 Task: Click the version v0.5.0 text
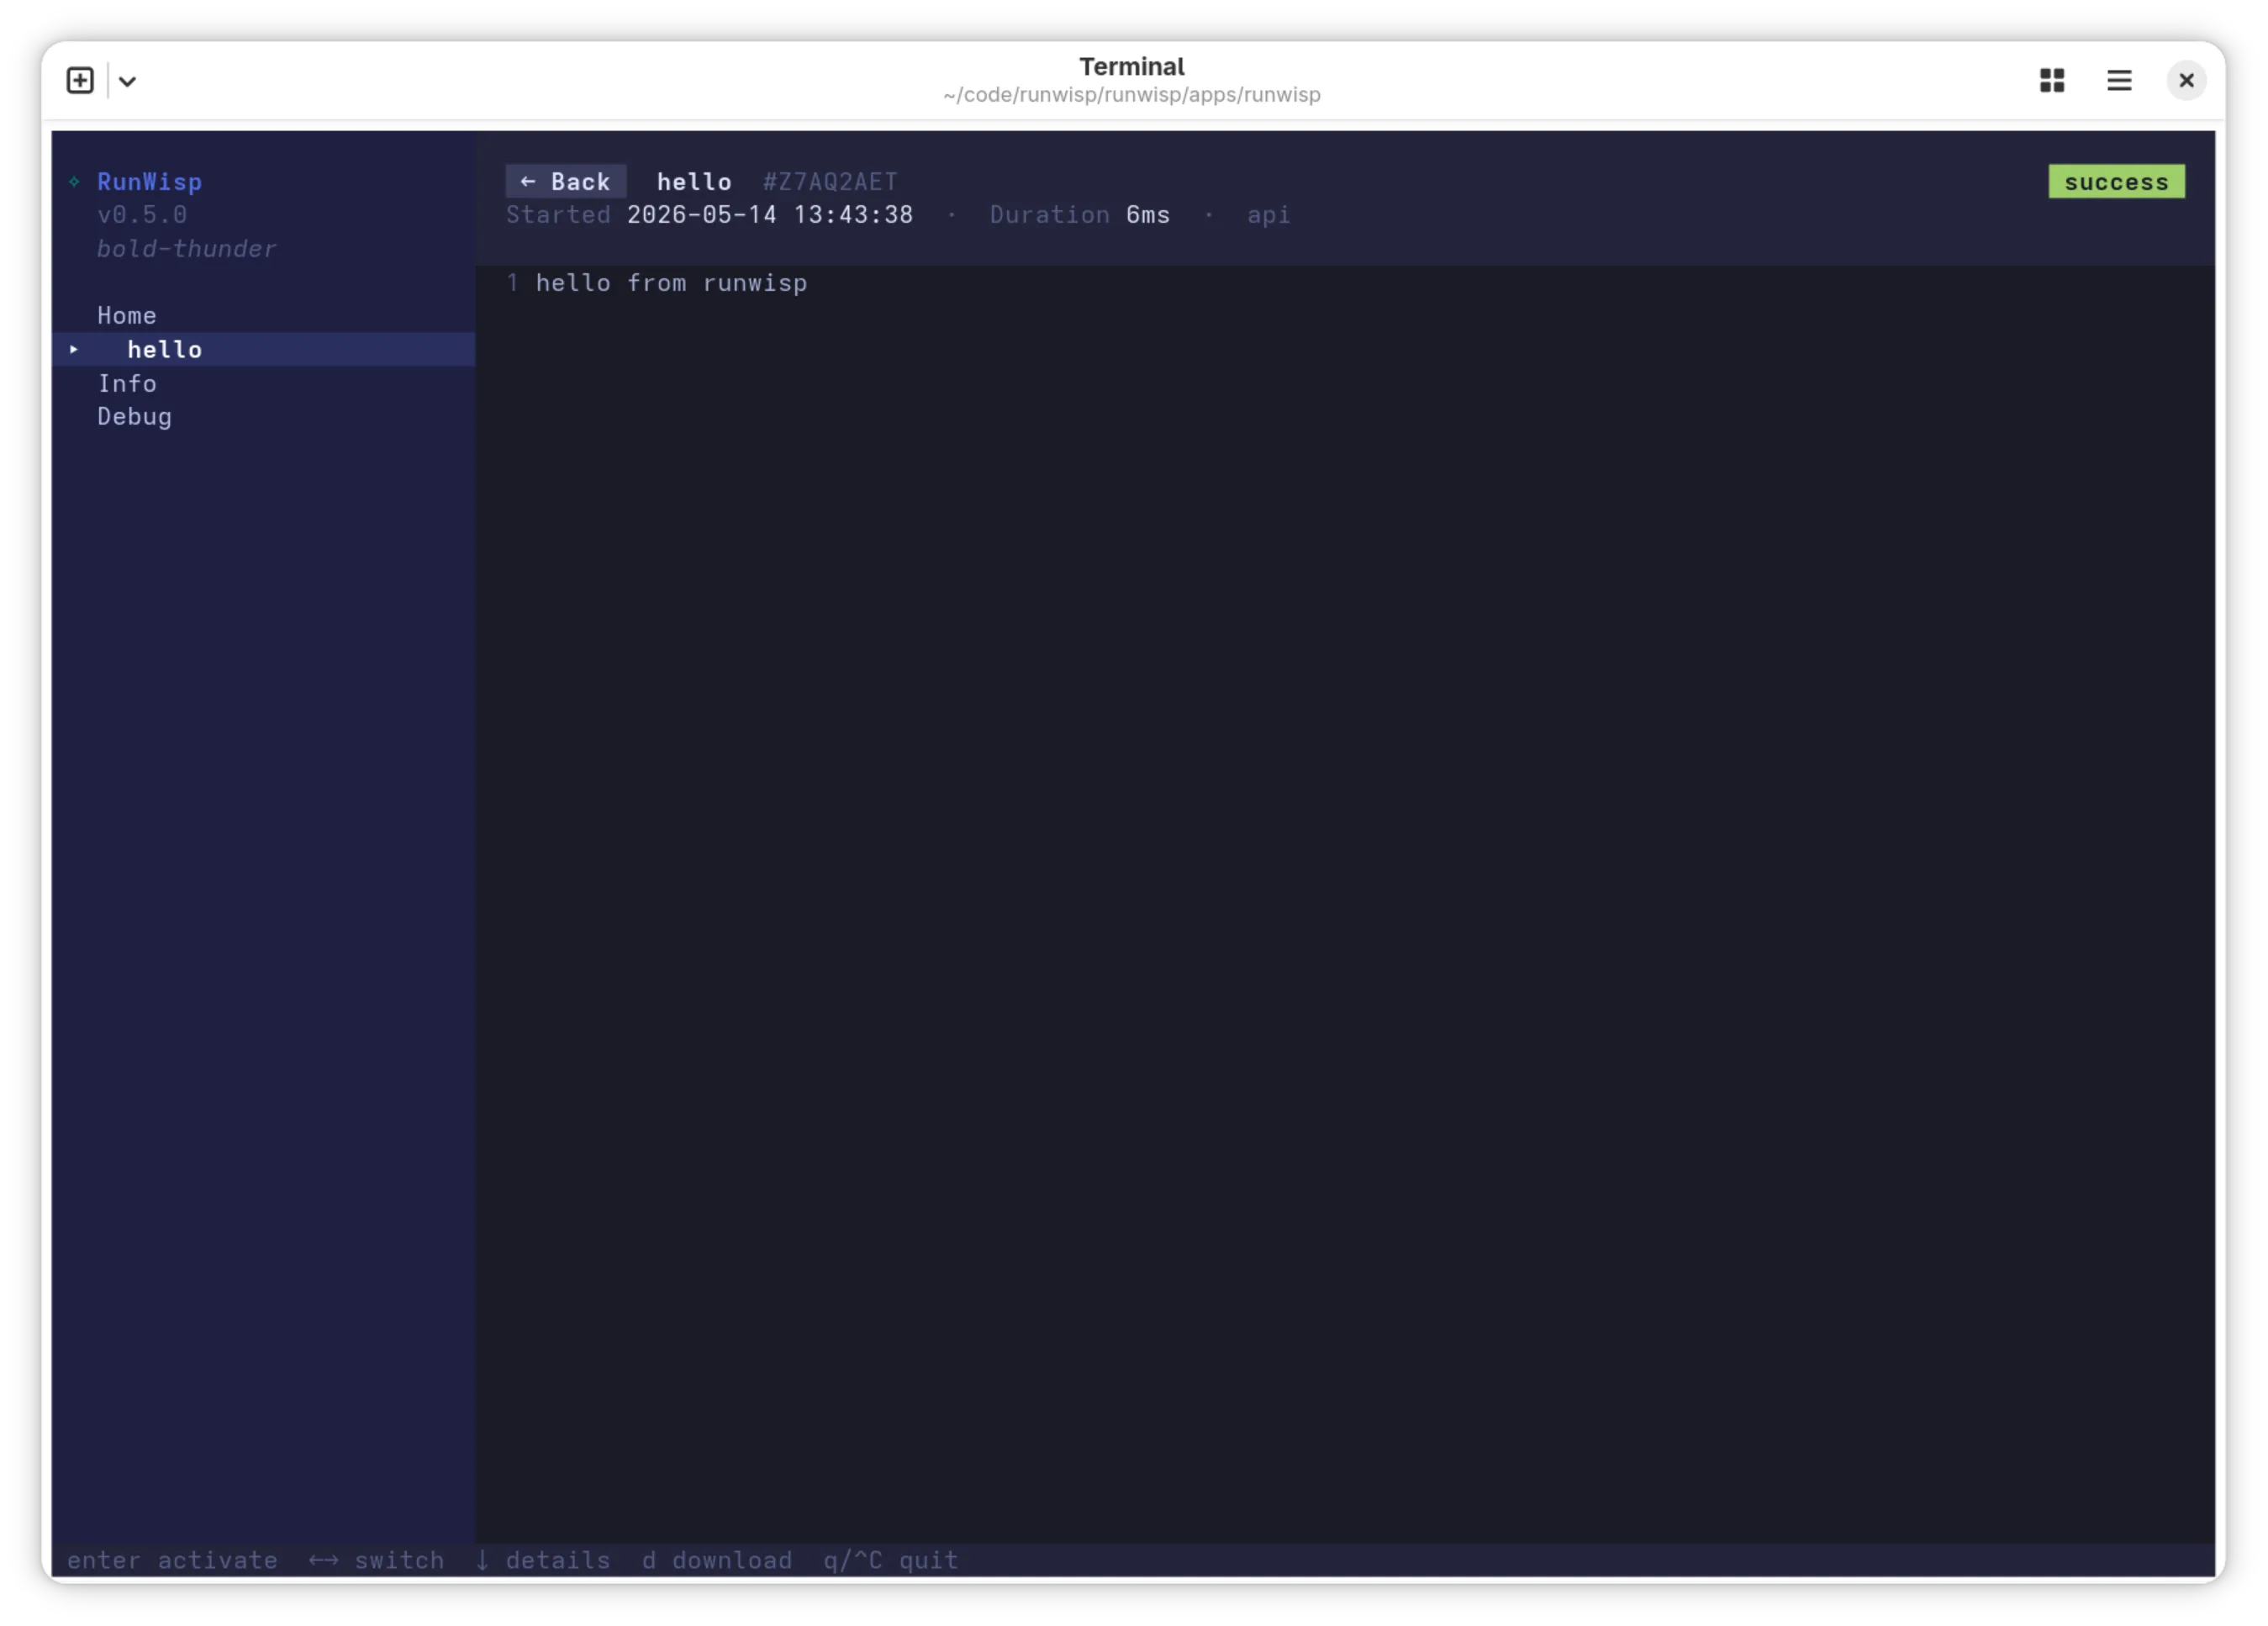(x=141, y=214)
